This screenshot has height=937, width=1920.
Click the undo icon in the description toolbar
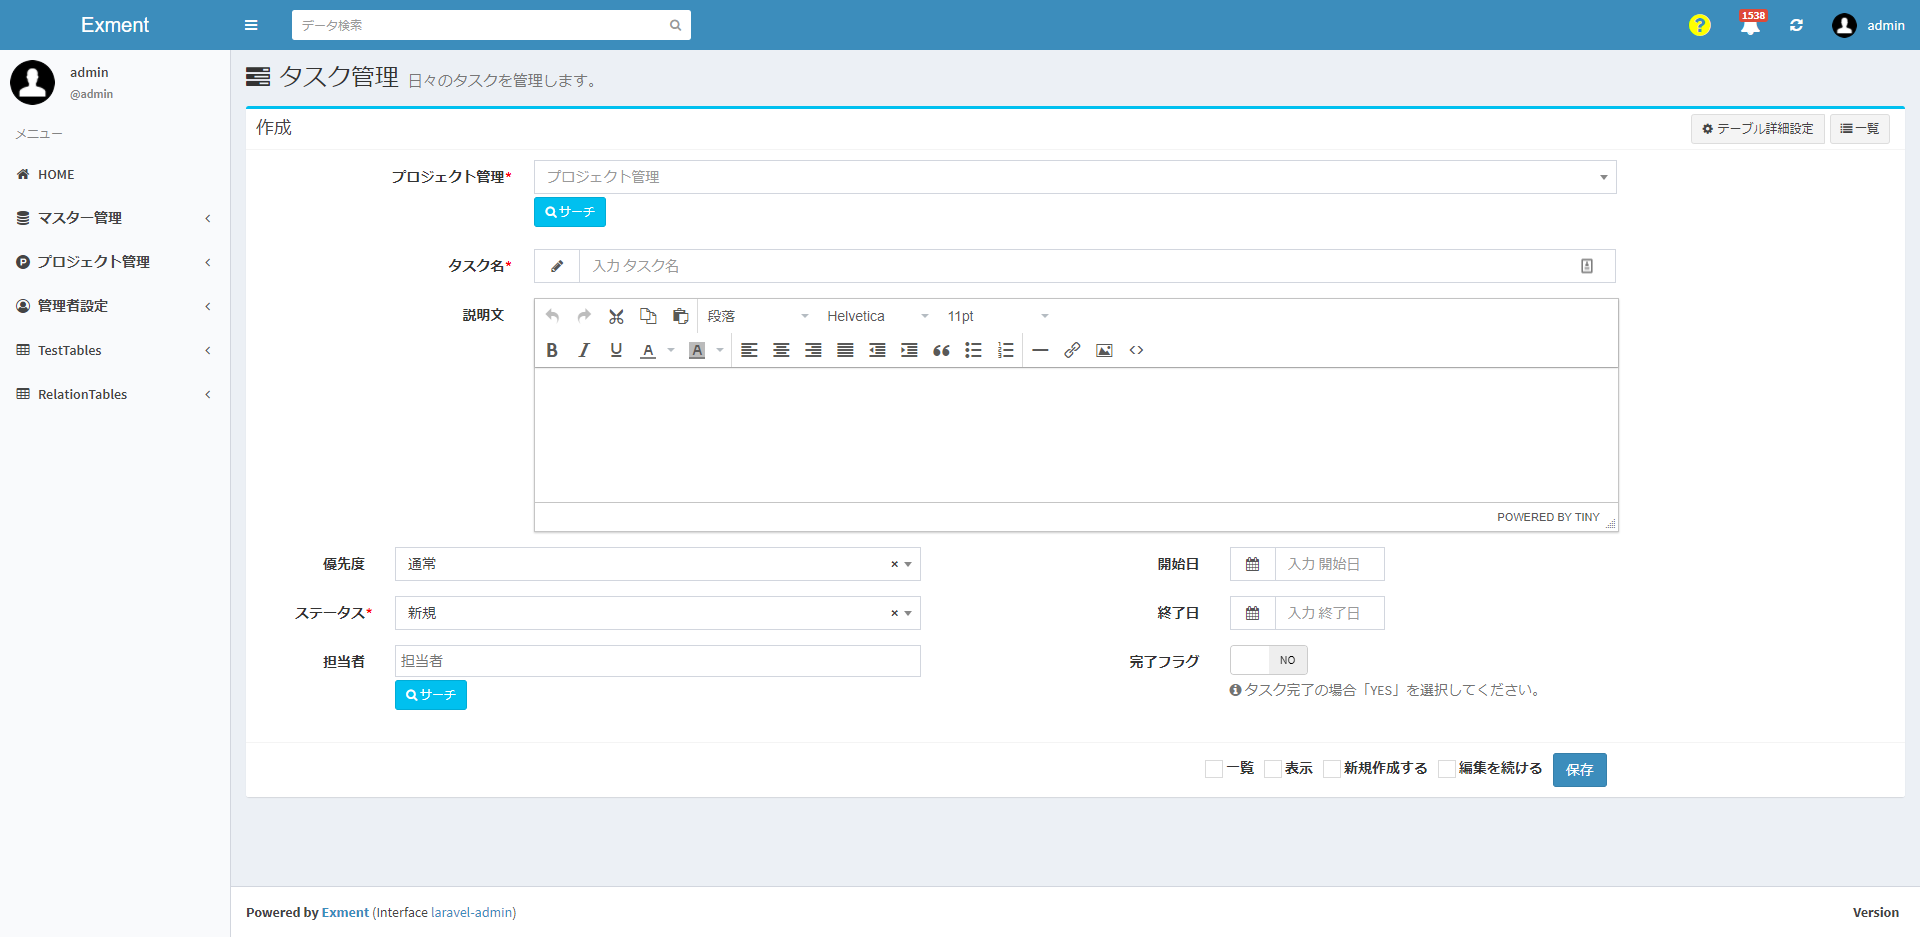[x=552, y=315]
